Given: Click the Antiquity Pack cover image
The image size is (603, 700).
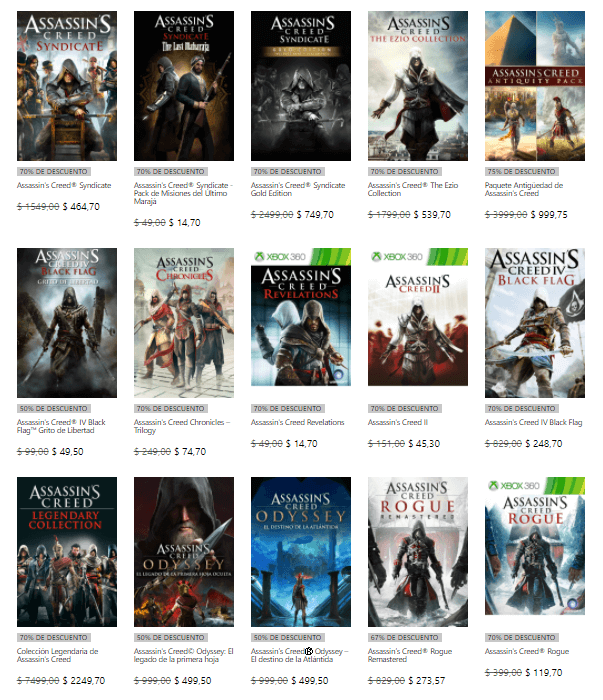Looking at the screenshot, I should (x=535, y=86).
